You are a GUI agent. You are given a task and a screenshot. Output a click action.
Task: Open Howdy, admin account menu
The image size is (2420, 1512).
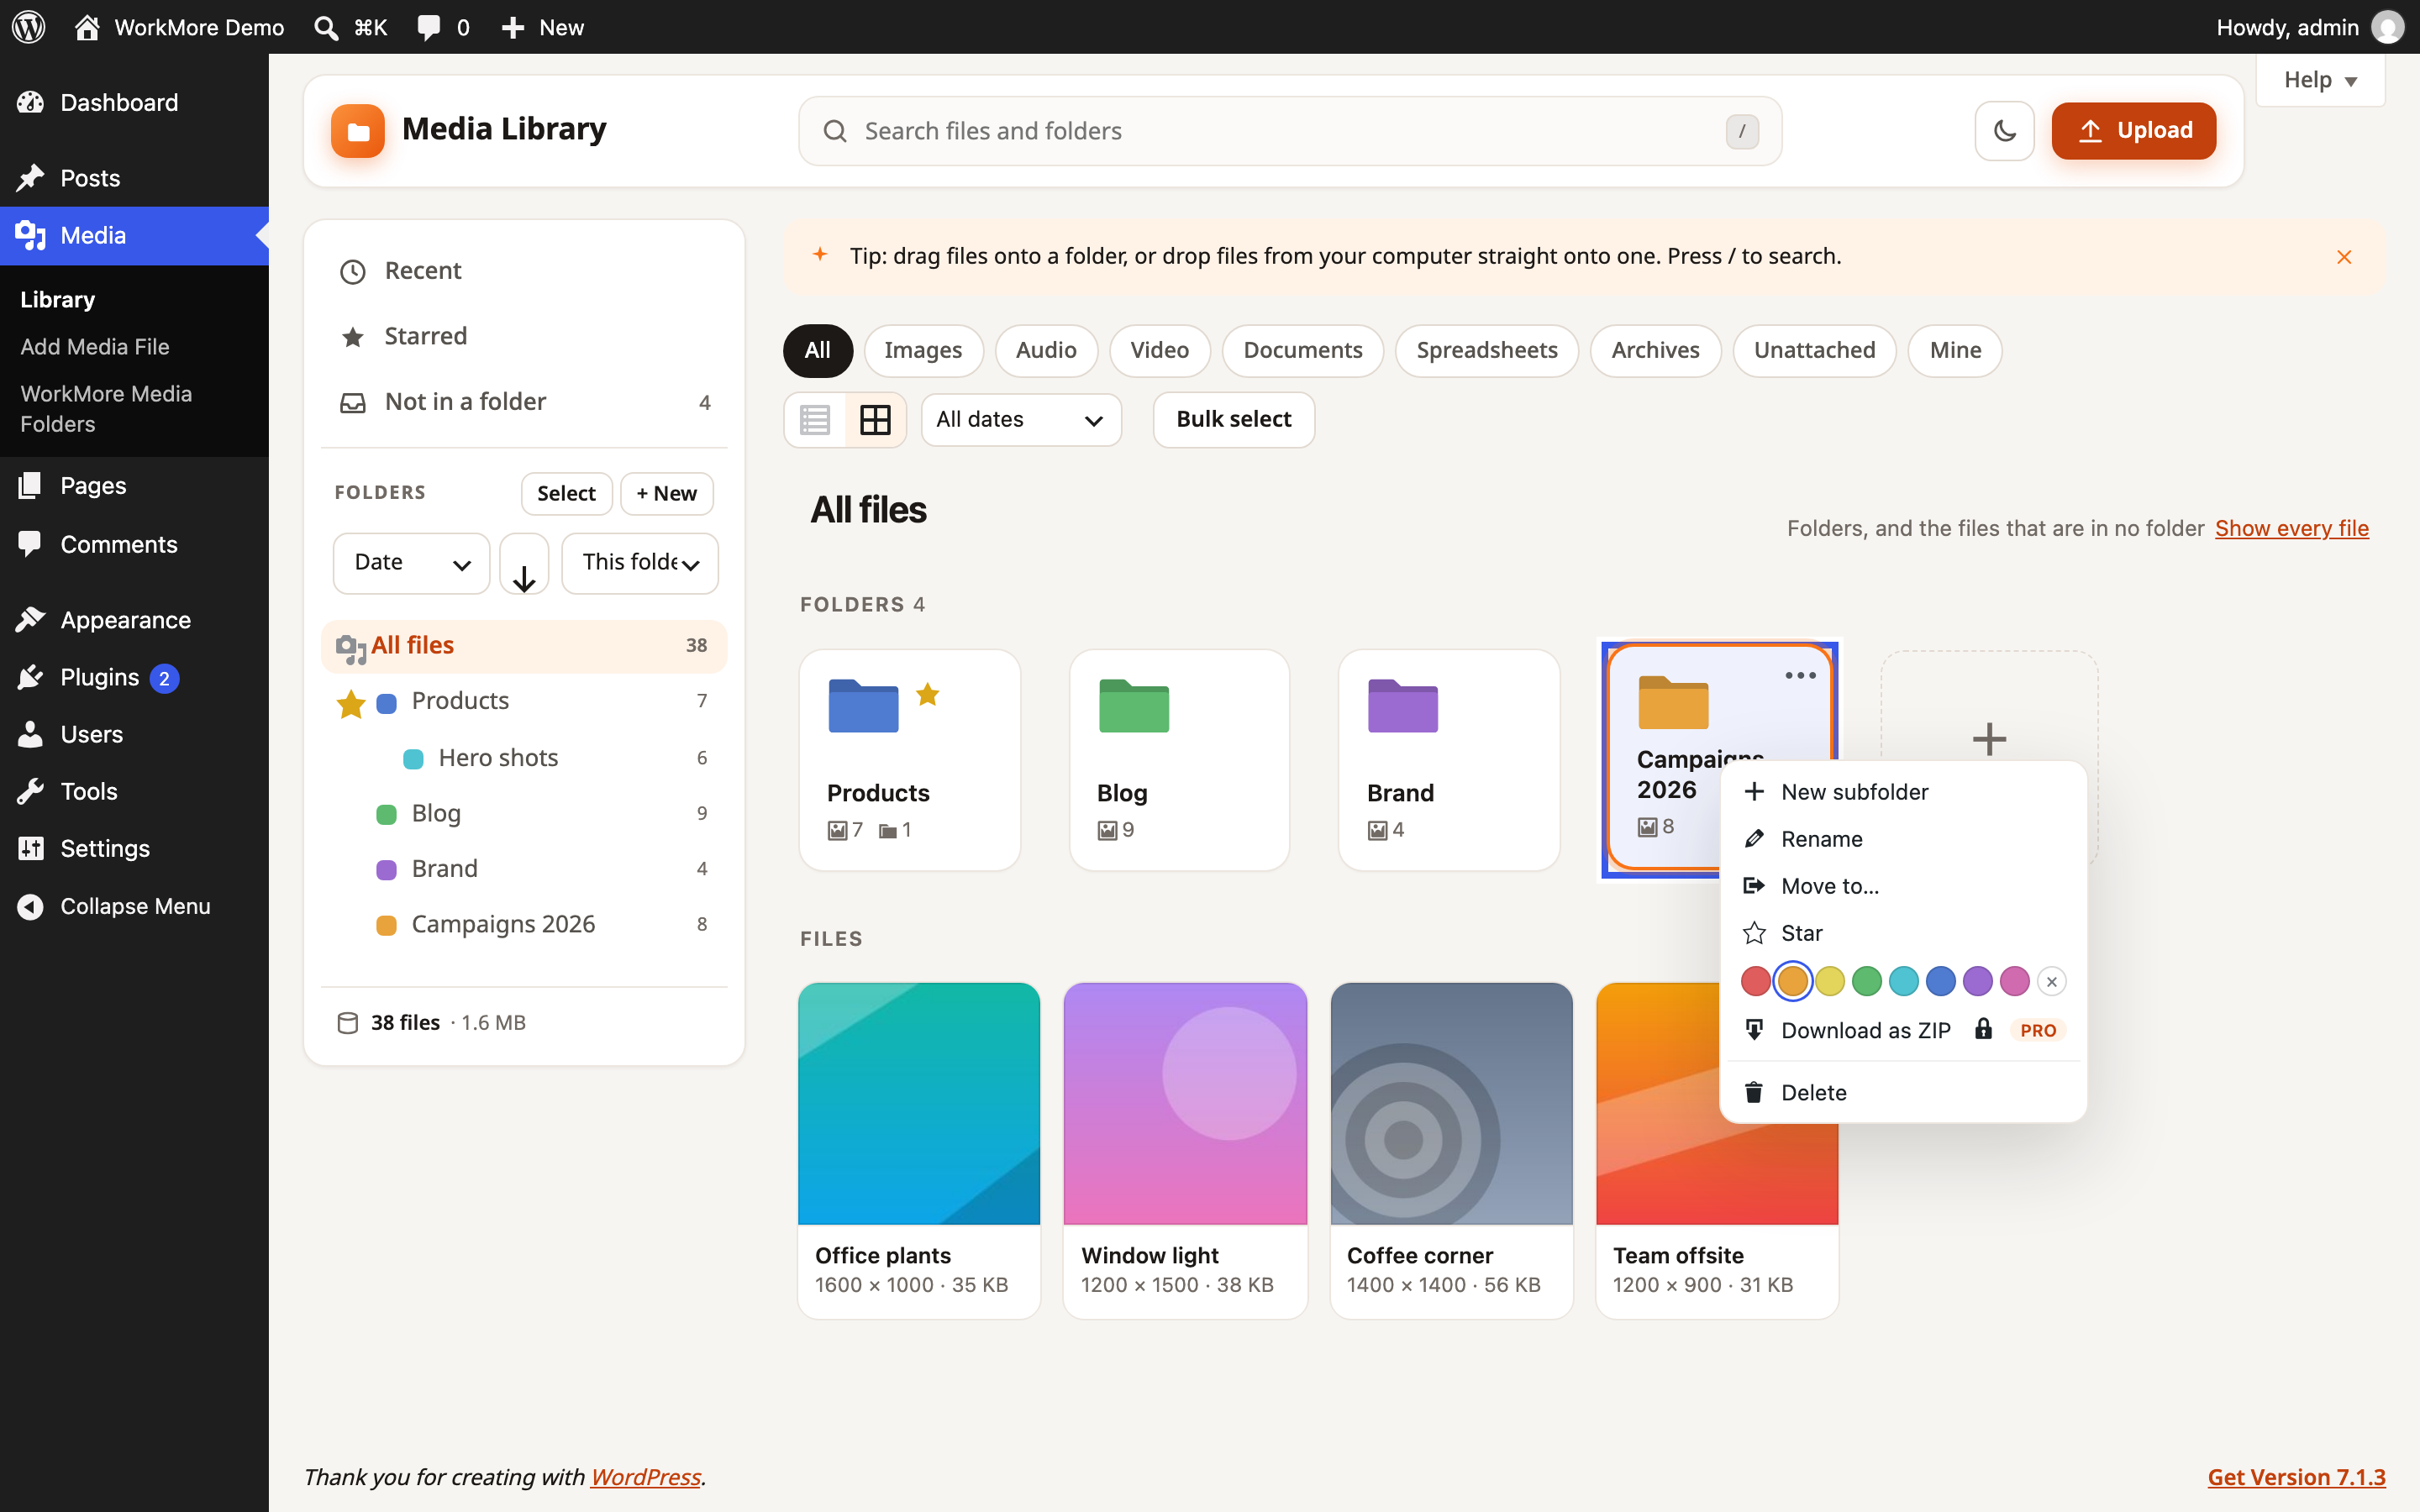click(x=2310, y=27)
